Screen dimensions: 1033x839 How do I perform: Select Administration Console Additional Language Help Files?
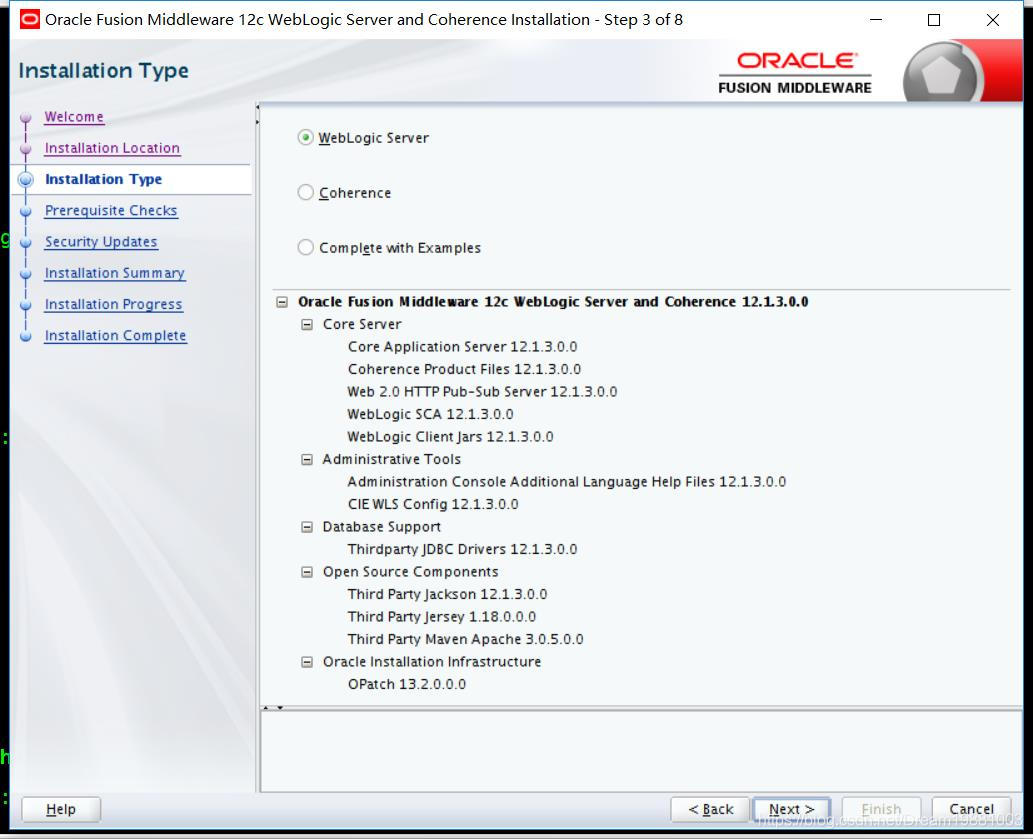tap(567, 482)
